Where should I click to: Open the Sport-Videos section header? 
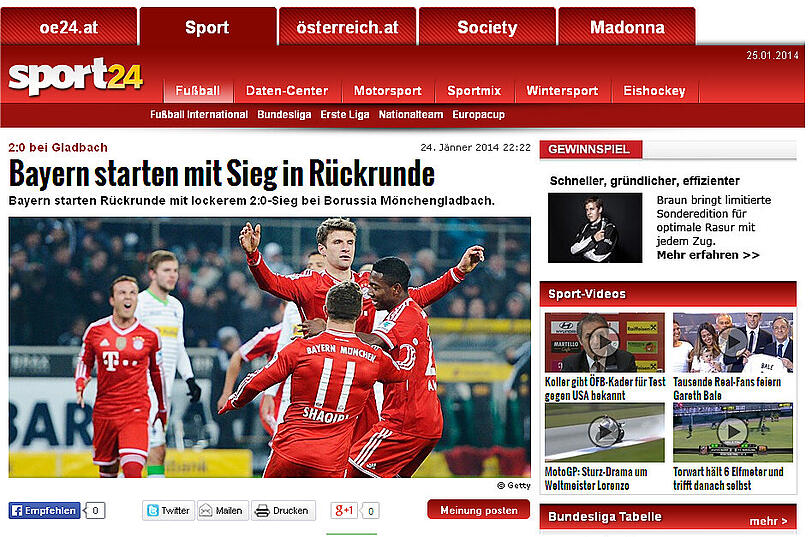668,294
